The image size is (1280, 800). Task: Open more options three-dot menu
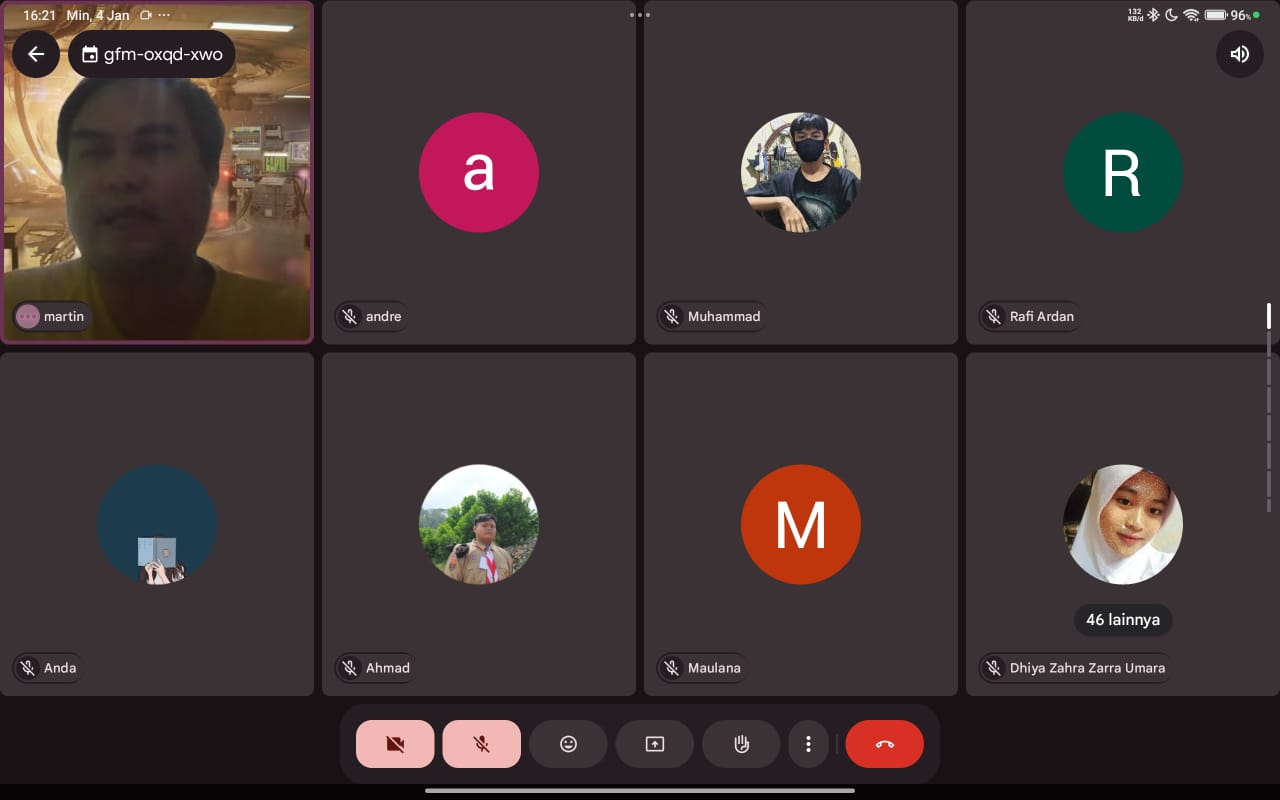tap(808, 744)
